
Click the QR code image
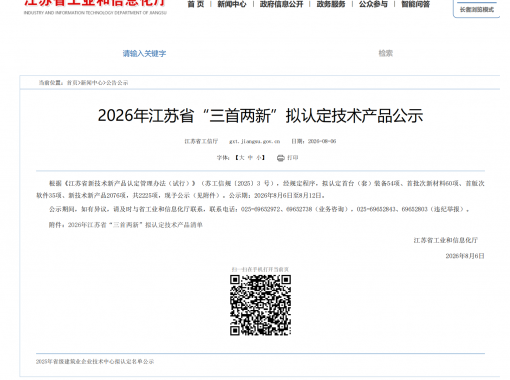click(x=260, y=305)
